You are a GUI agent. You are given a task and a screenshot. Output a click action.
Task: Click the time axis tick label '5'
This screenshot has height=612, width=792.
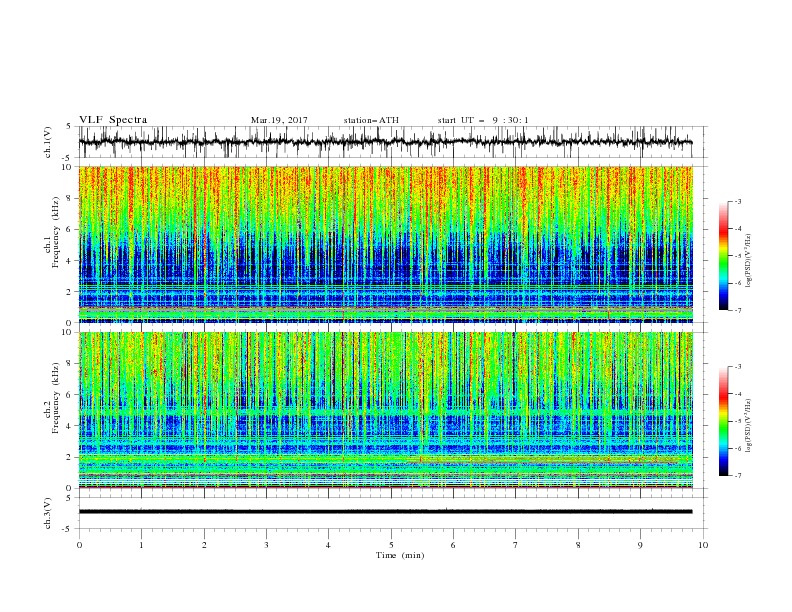pos(391,545)
